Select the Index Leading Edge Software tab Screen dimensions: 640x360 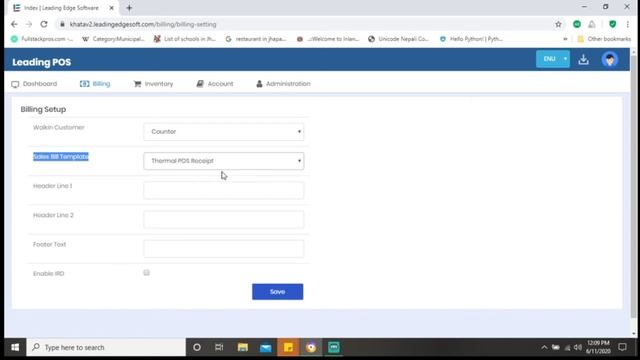[x=61, y=8]
